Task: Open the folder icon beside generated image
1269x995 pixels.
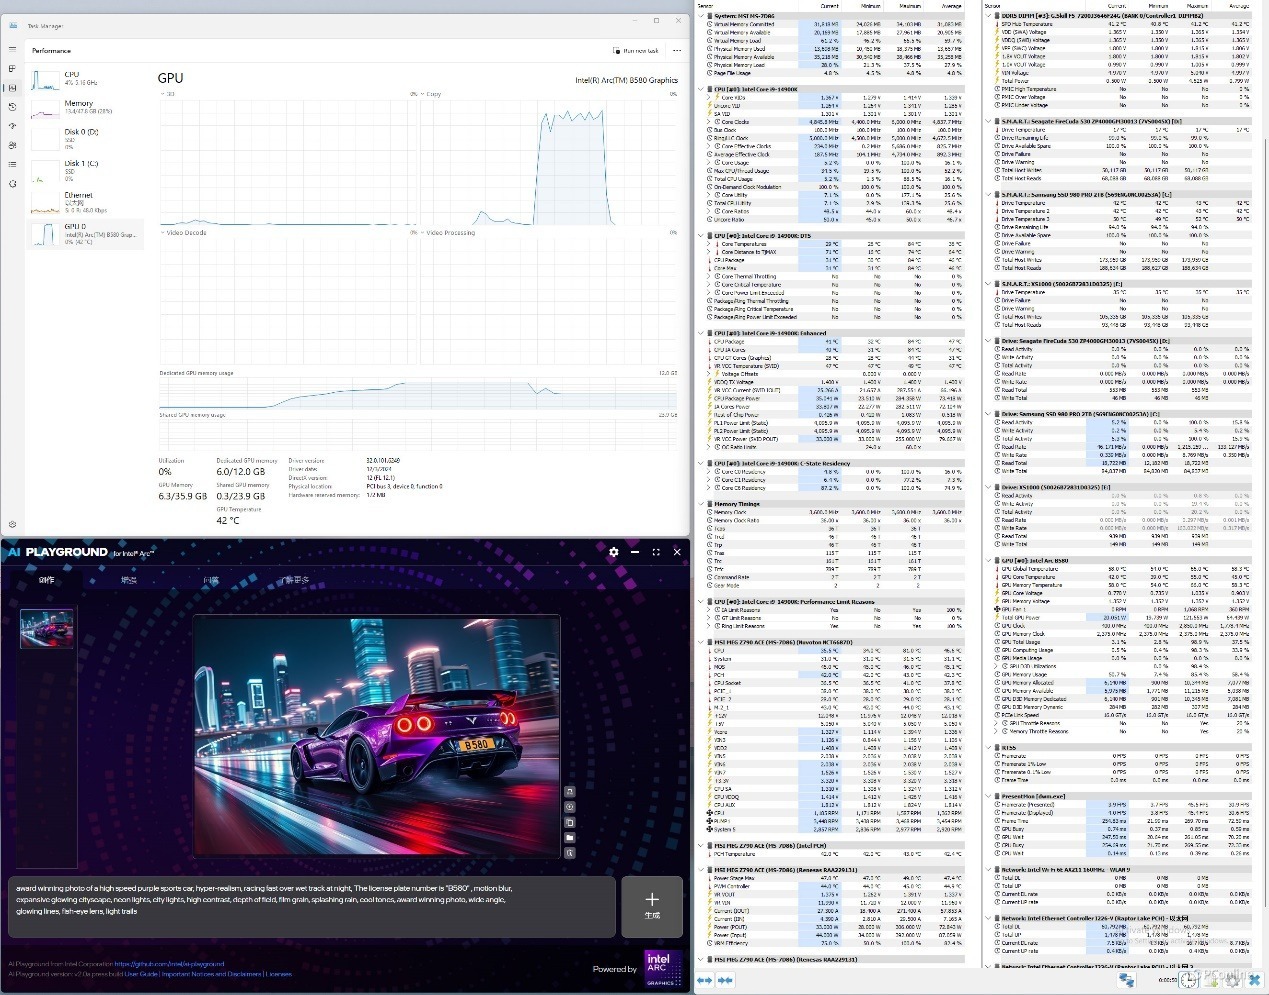Action: tap(570, 838)
